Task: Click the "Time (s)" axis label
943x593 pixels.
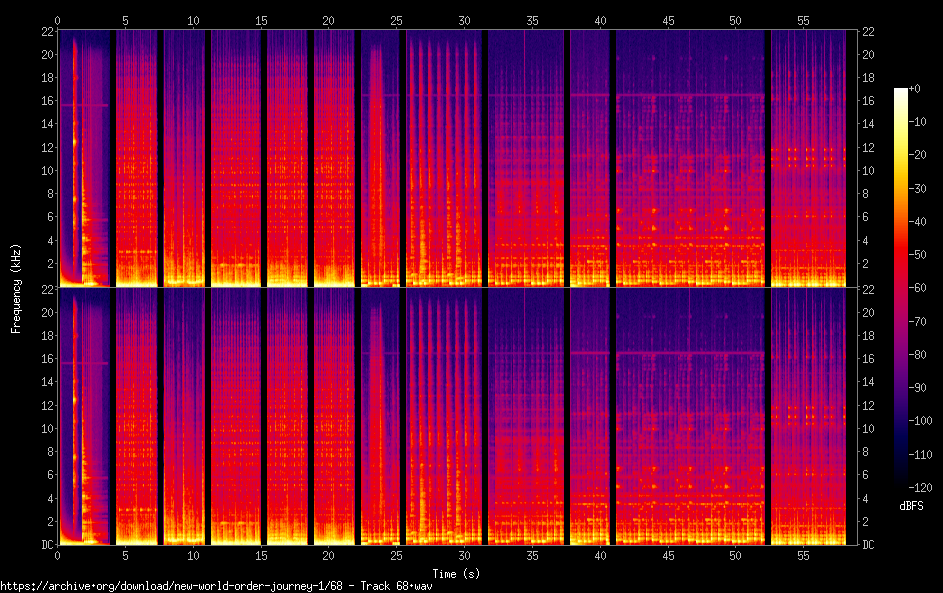Action: click(455, 573)
